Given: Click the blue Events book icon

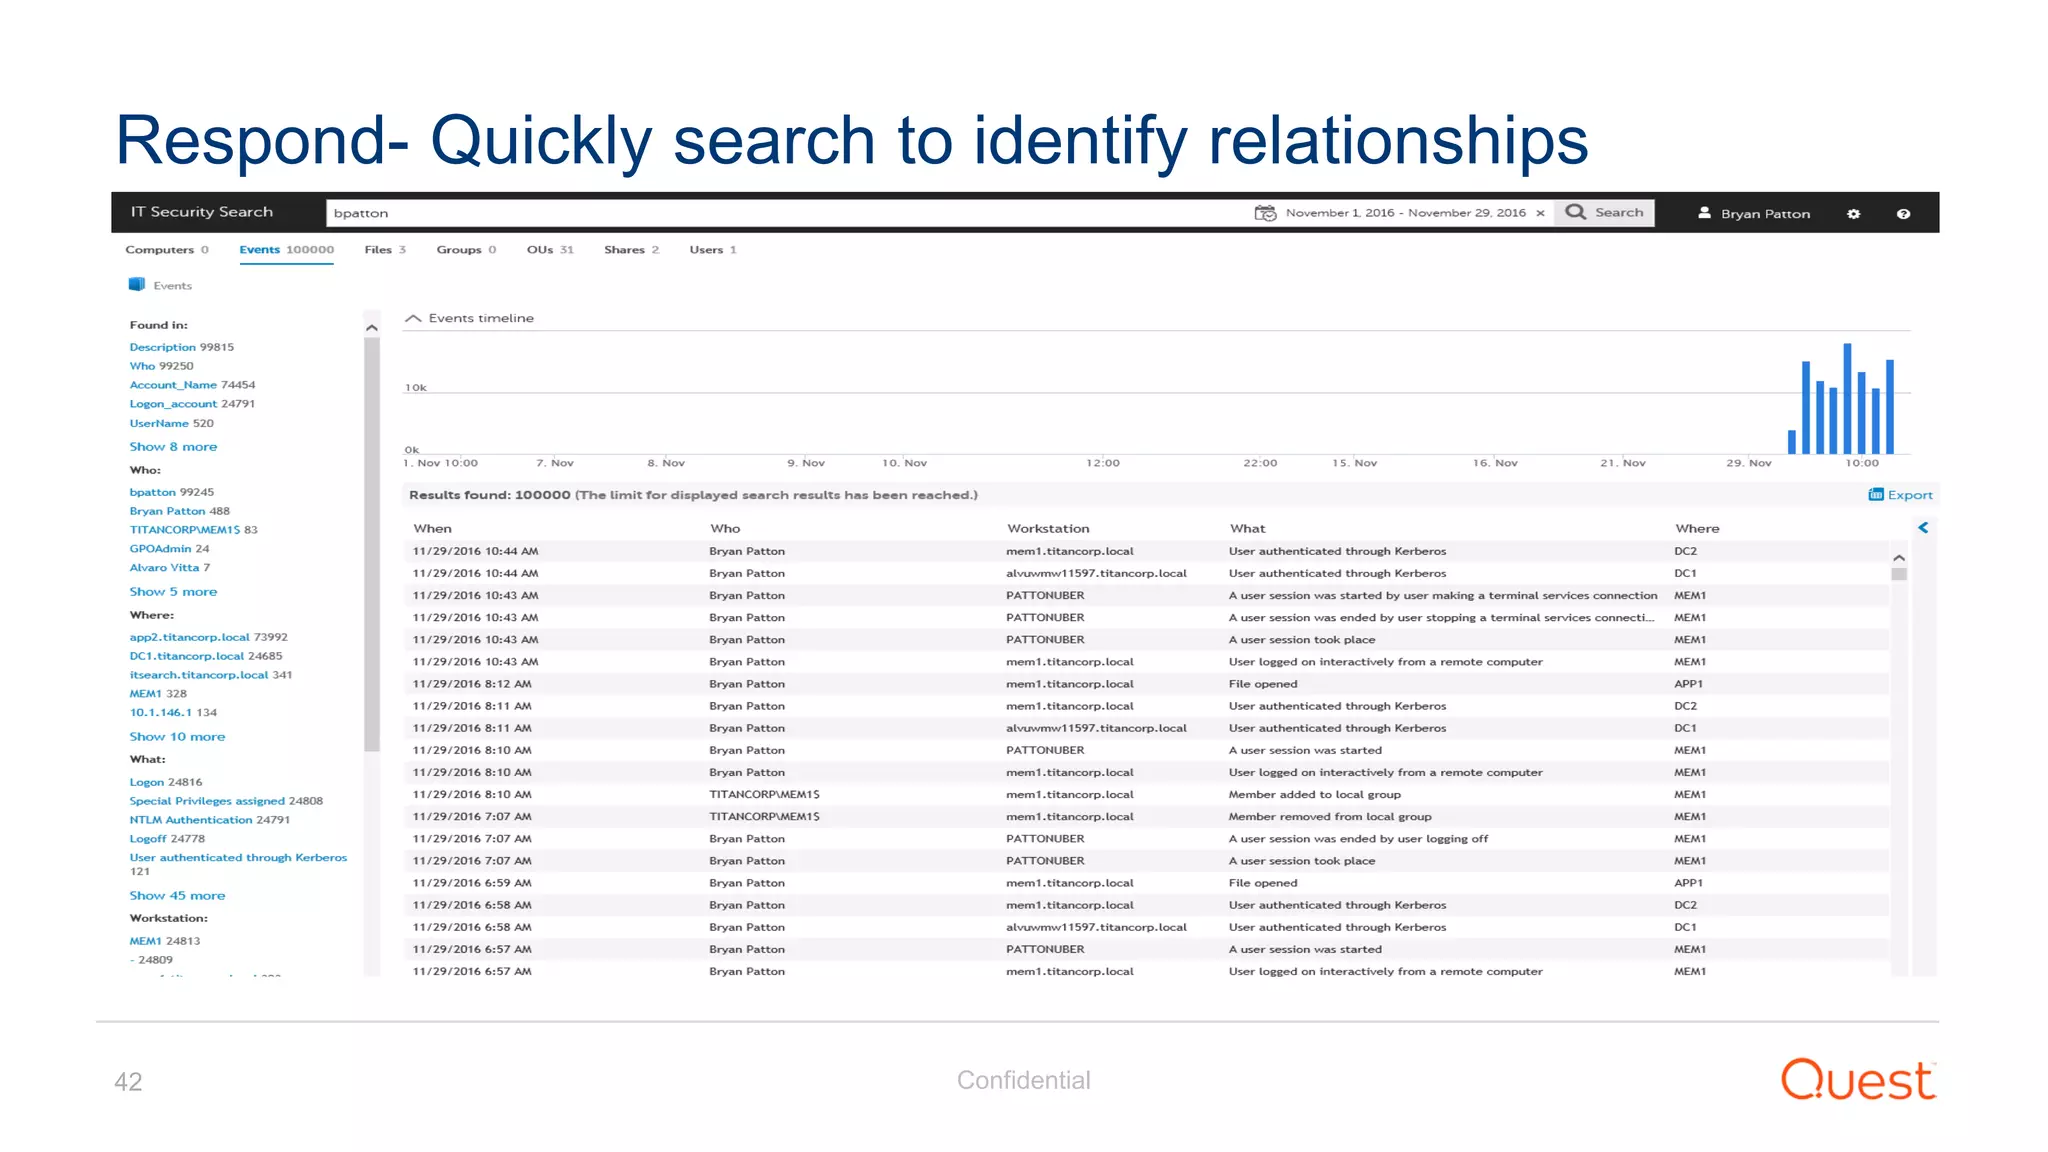Looking at the screenshot, I should (137, 285).
